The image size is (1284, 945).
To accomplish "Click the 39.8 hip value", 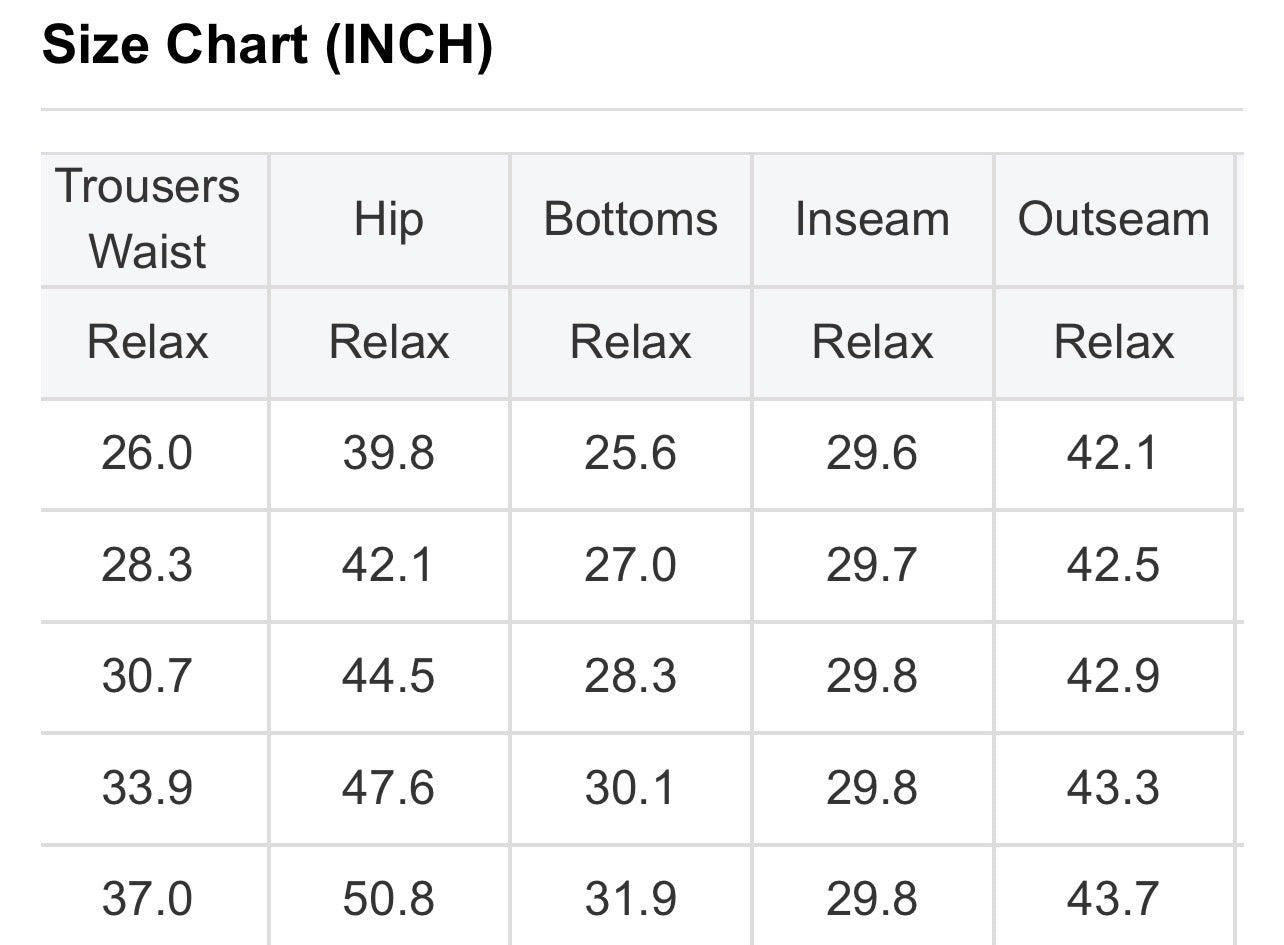I will [x=388, y=453].
